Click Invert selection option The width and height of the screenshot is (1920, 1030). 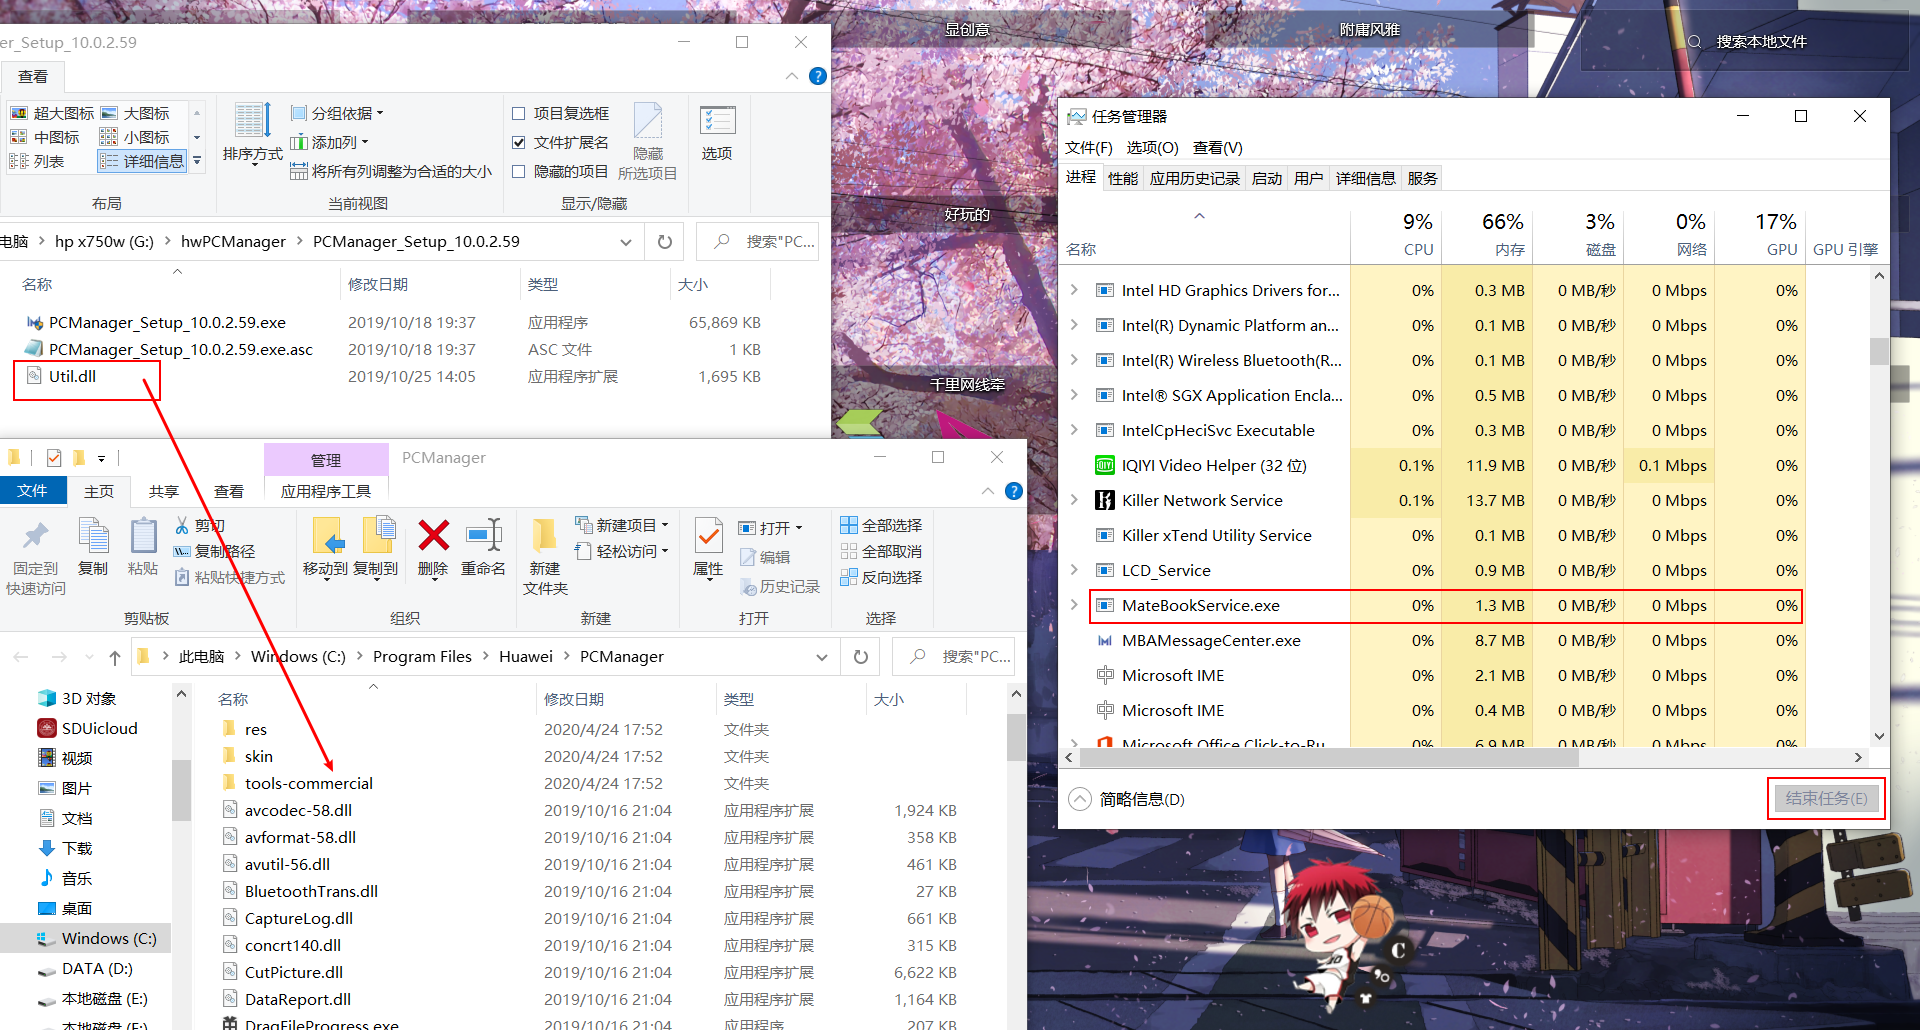[881, 577]
